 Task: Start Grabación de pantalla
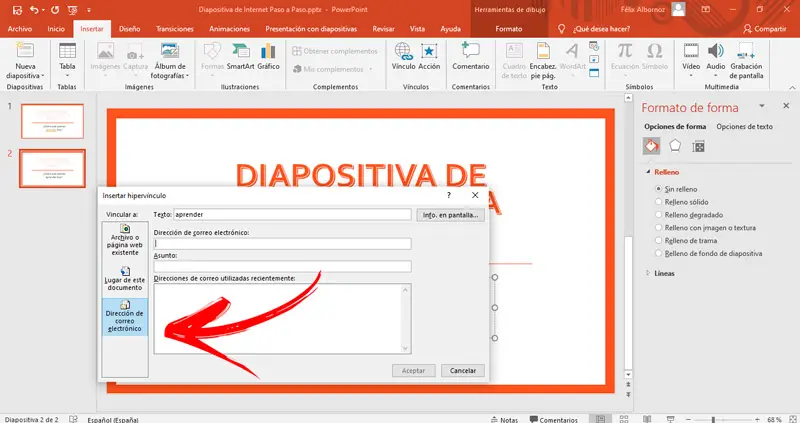[746, 61]
